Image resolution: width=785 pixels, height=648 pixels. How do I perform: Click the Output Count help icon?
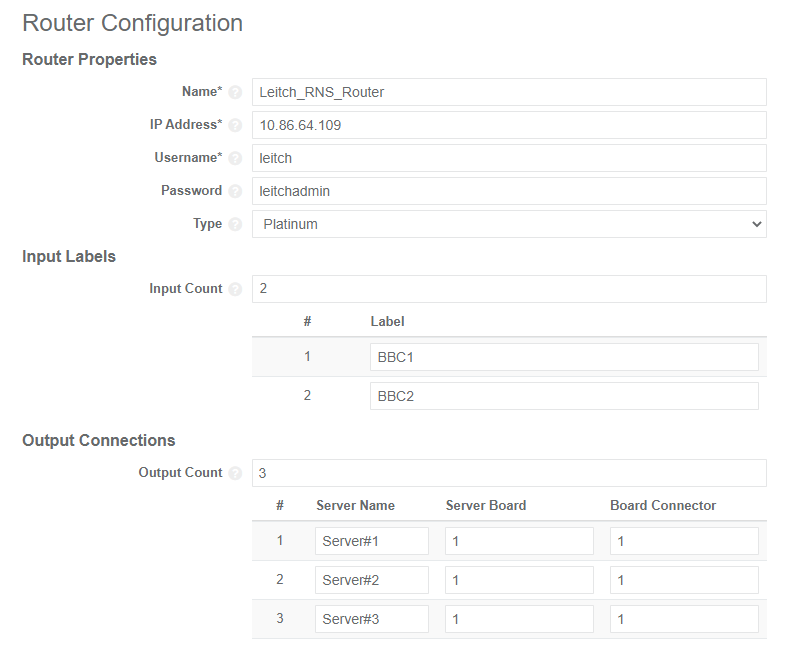[235, 473]
